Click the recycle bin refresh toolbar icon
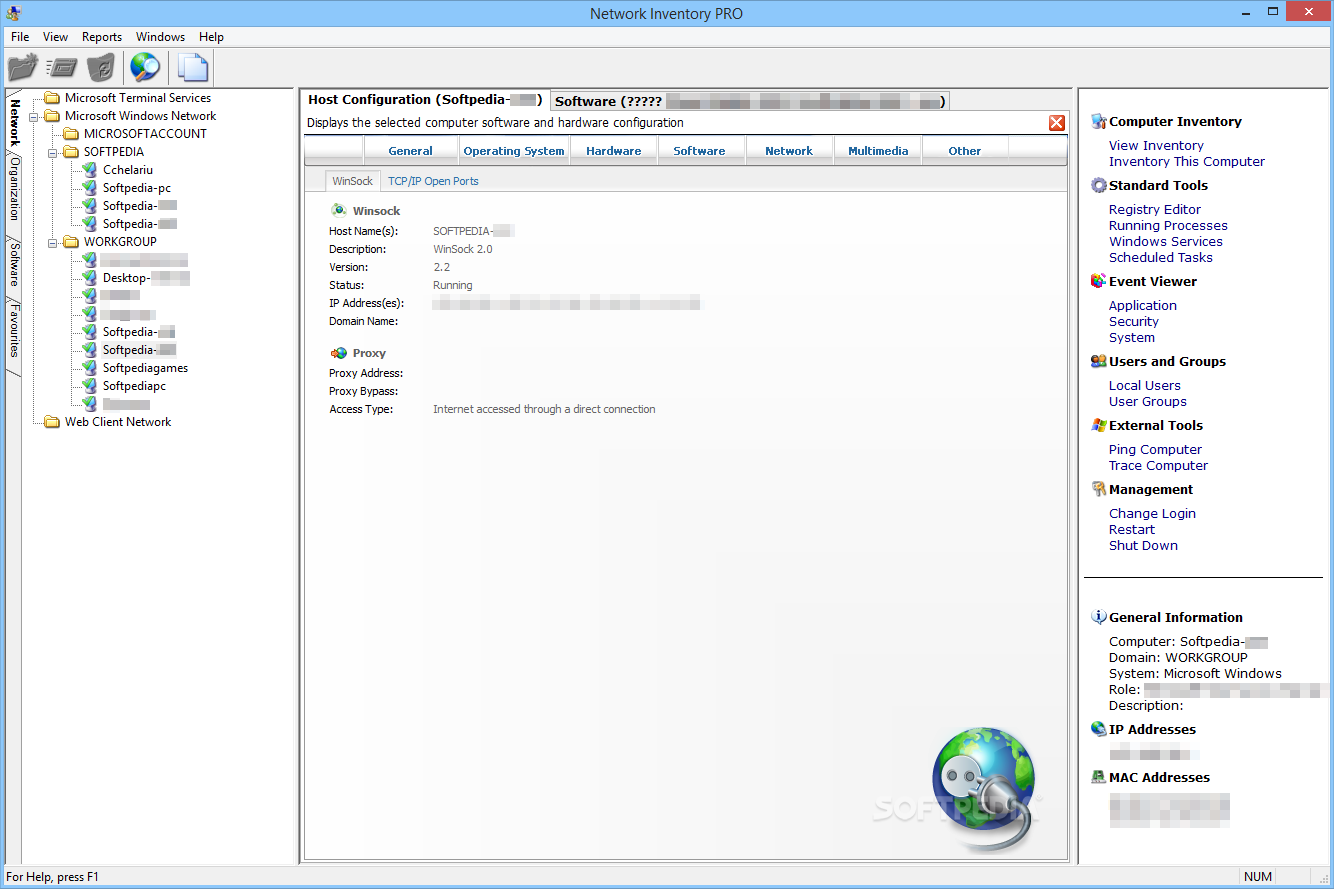Image resolution: width=1334 pixels, height=889 pixels. click(x=101, y=68)
